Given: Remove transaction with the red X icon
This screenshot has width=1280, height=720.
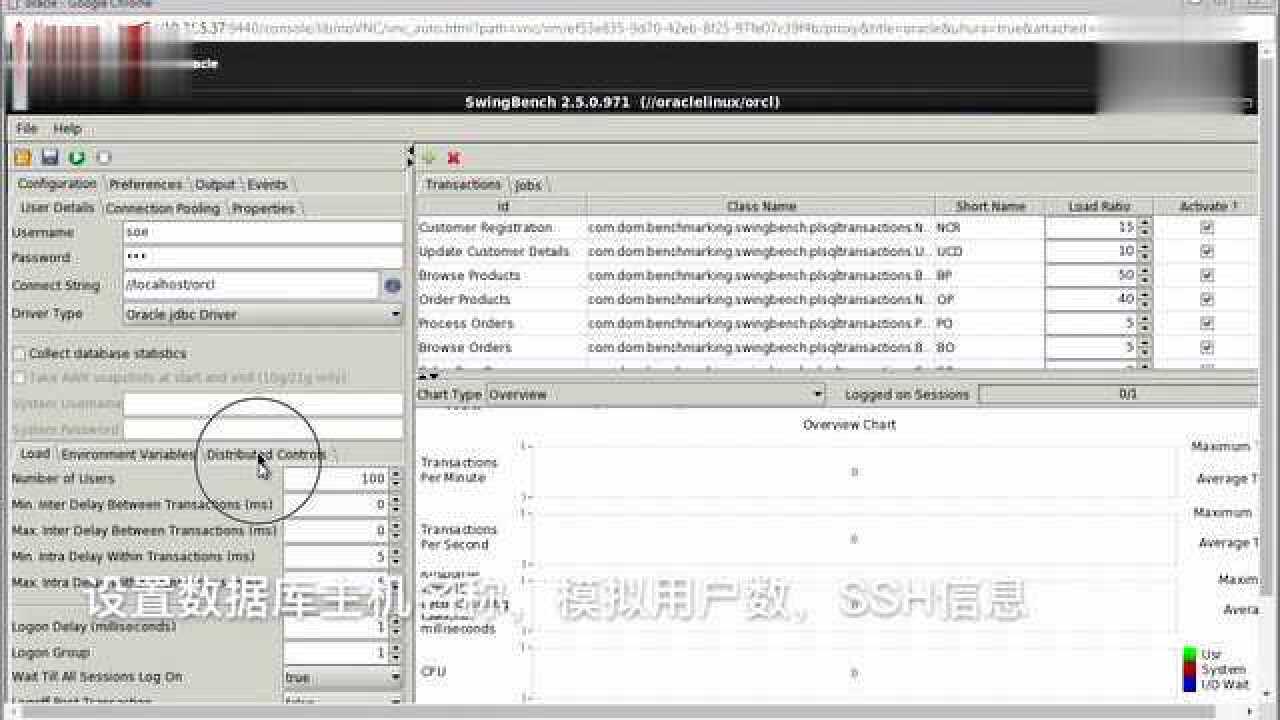Looking at the screenshot, I should click(x=454, y=158).
